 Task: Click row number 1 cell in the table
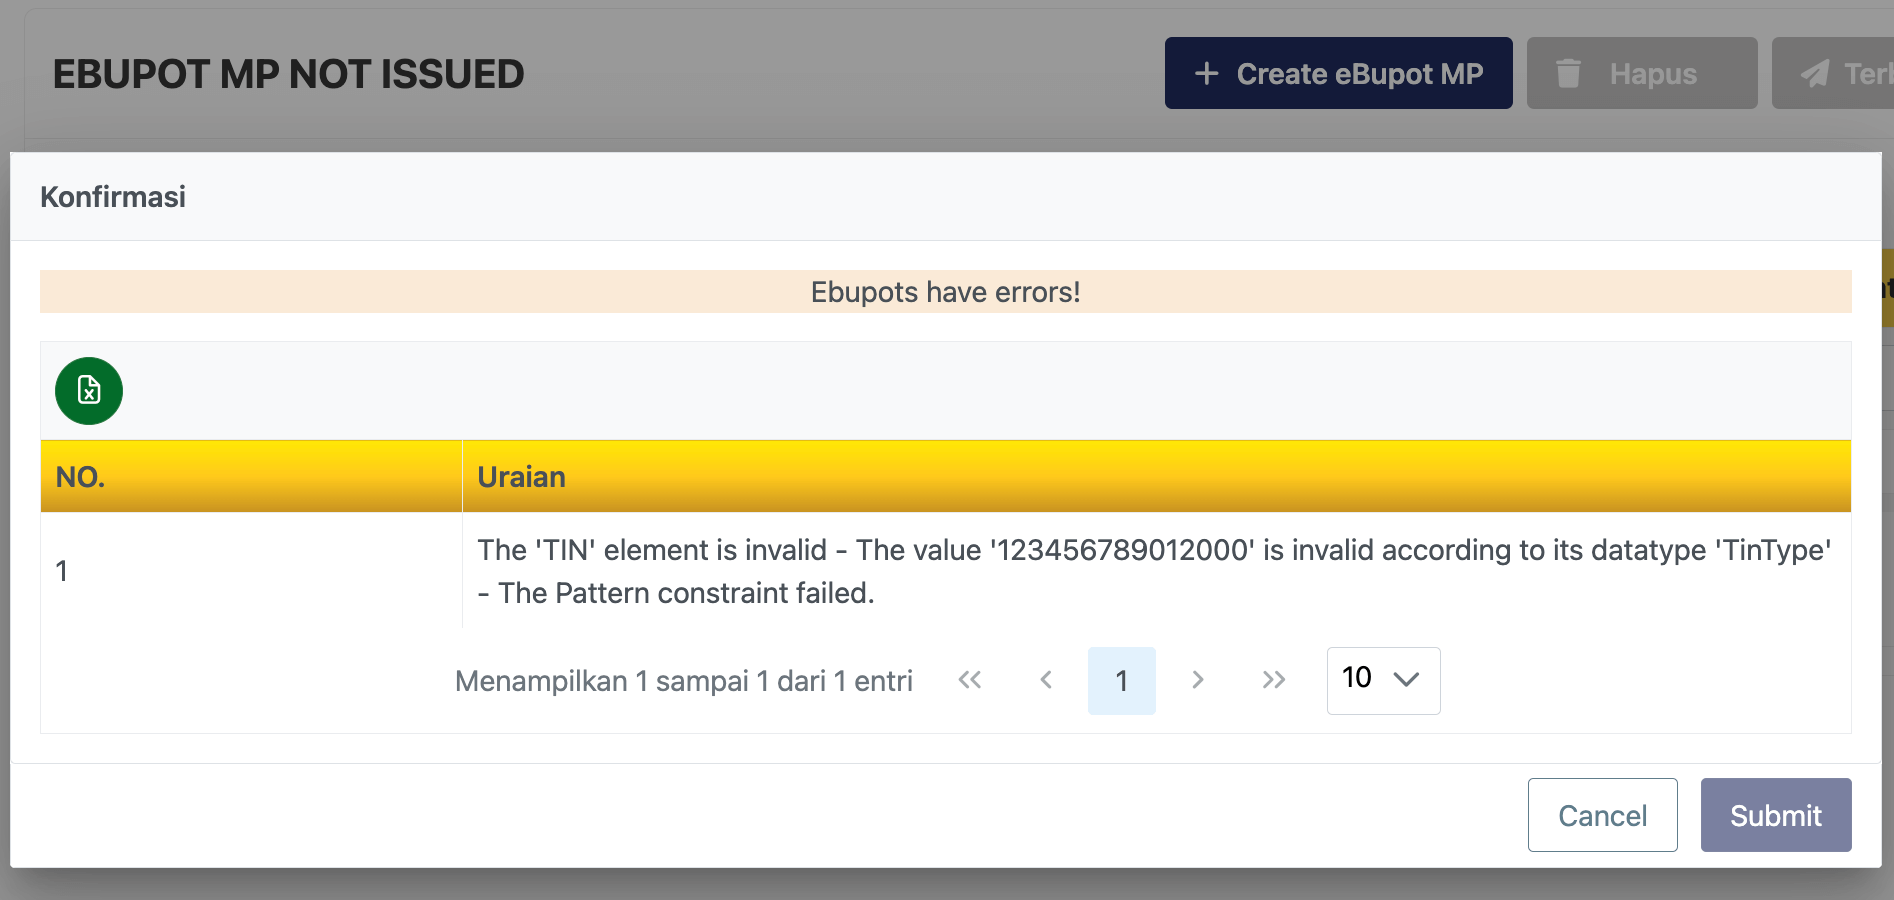coord(62,571)
